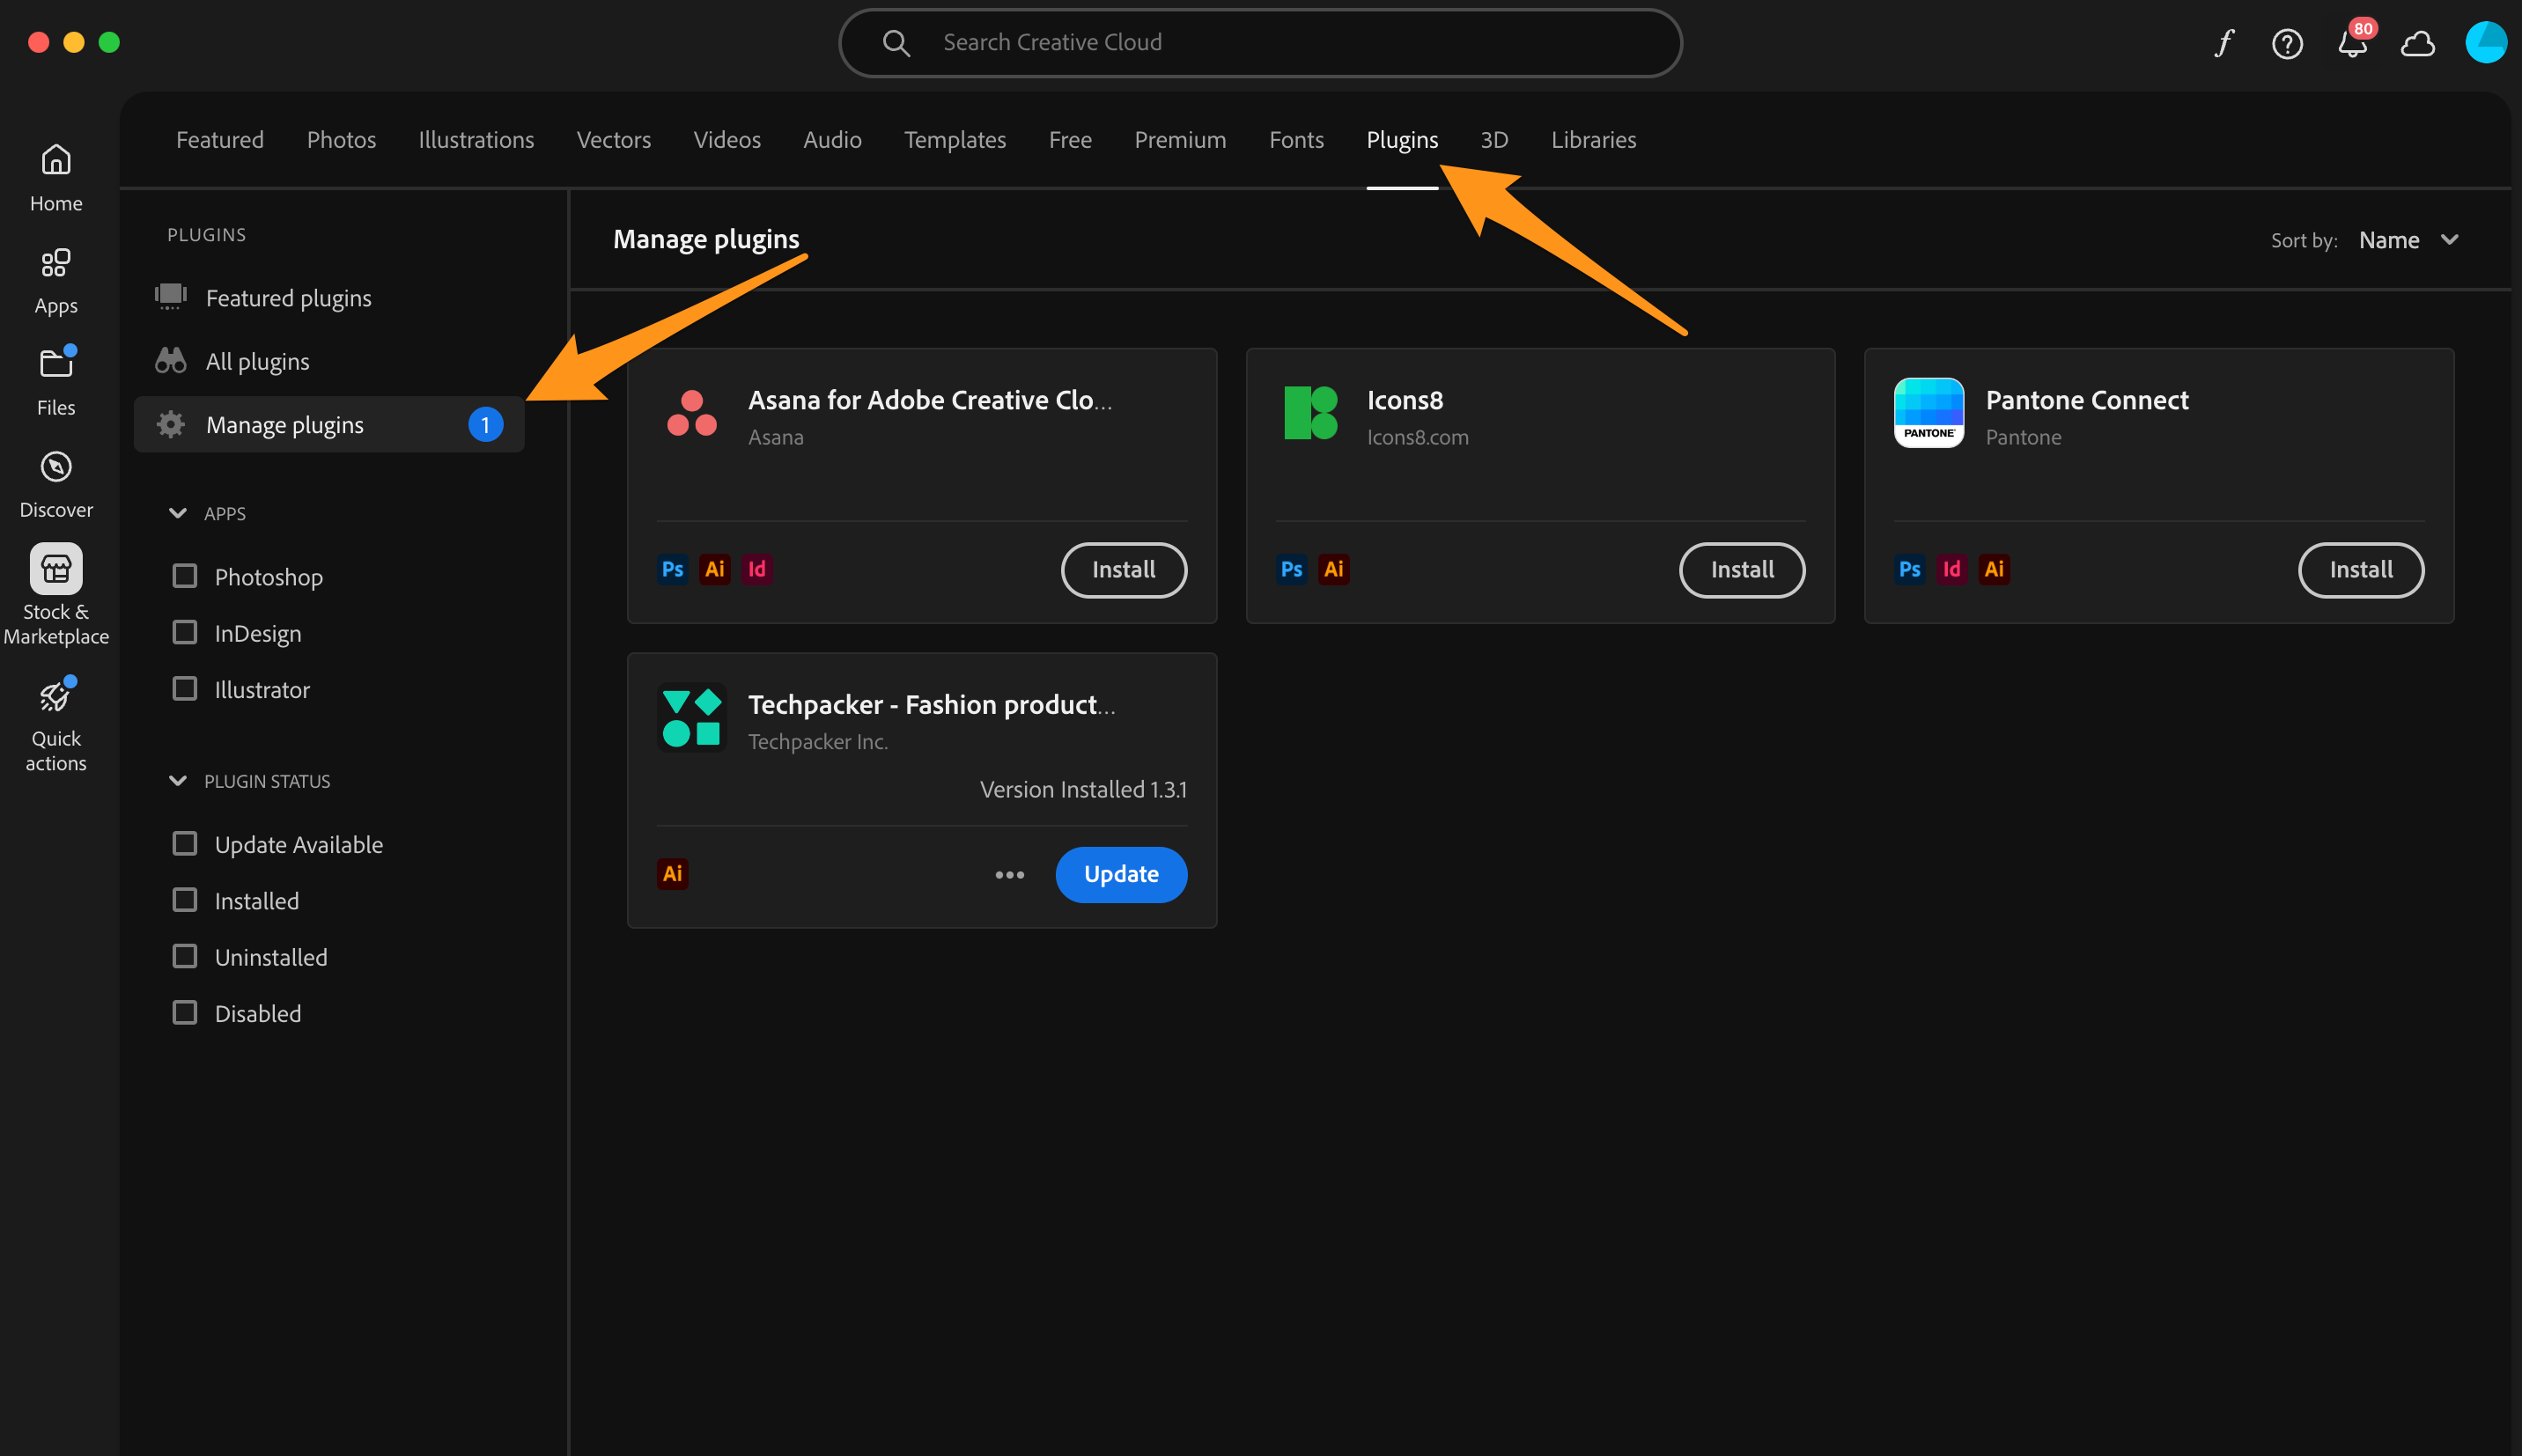The image size is (2522, 1456).
Task: Open the cloud sync status icon
Action: [x=2418, y=43]
